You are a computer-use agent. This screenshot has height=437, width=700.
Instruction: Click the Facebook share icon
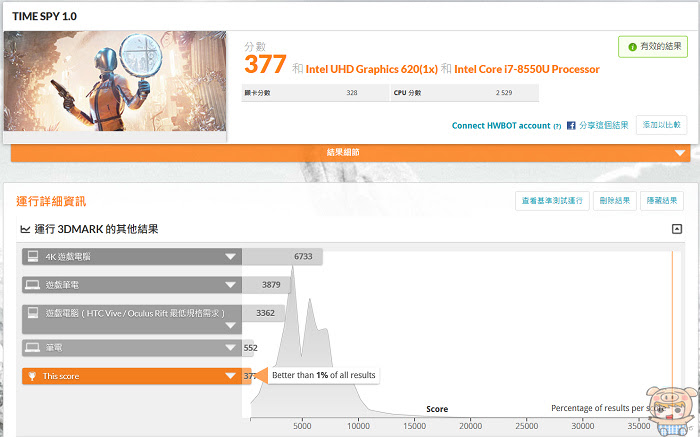[571, 125]
